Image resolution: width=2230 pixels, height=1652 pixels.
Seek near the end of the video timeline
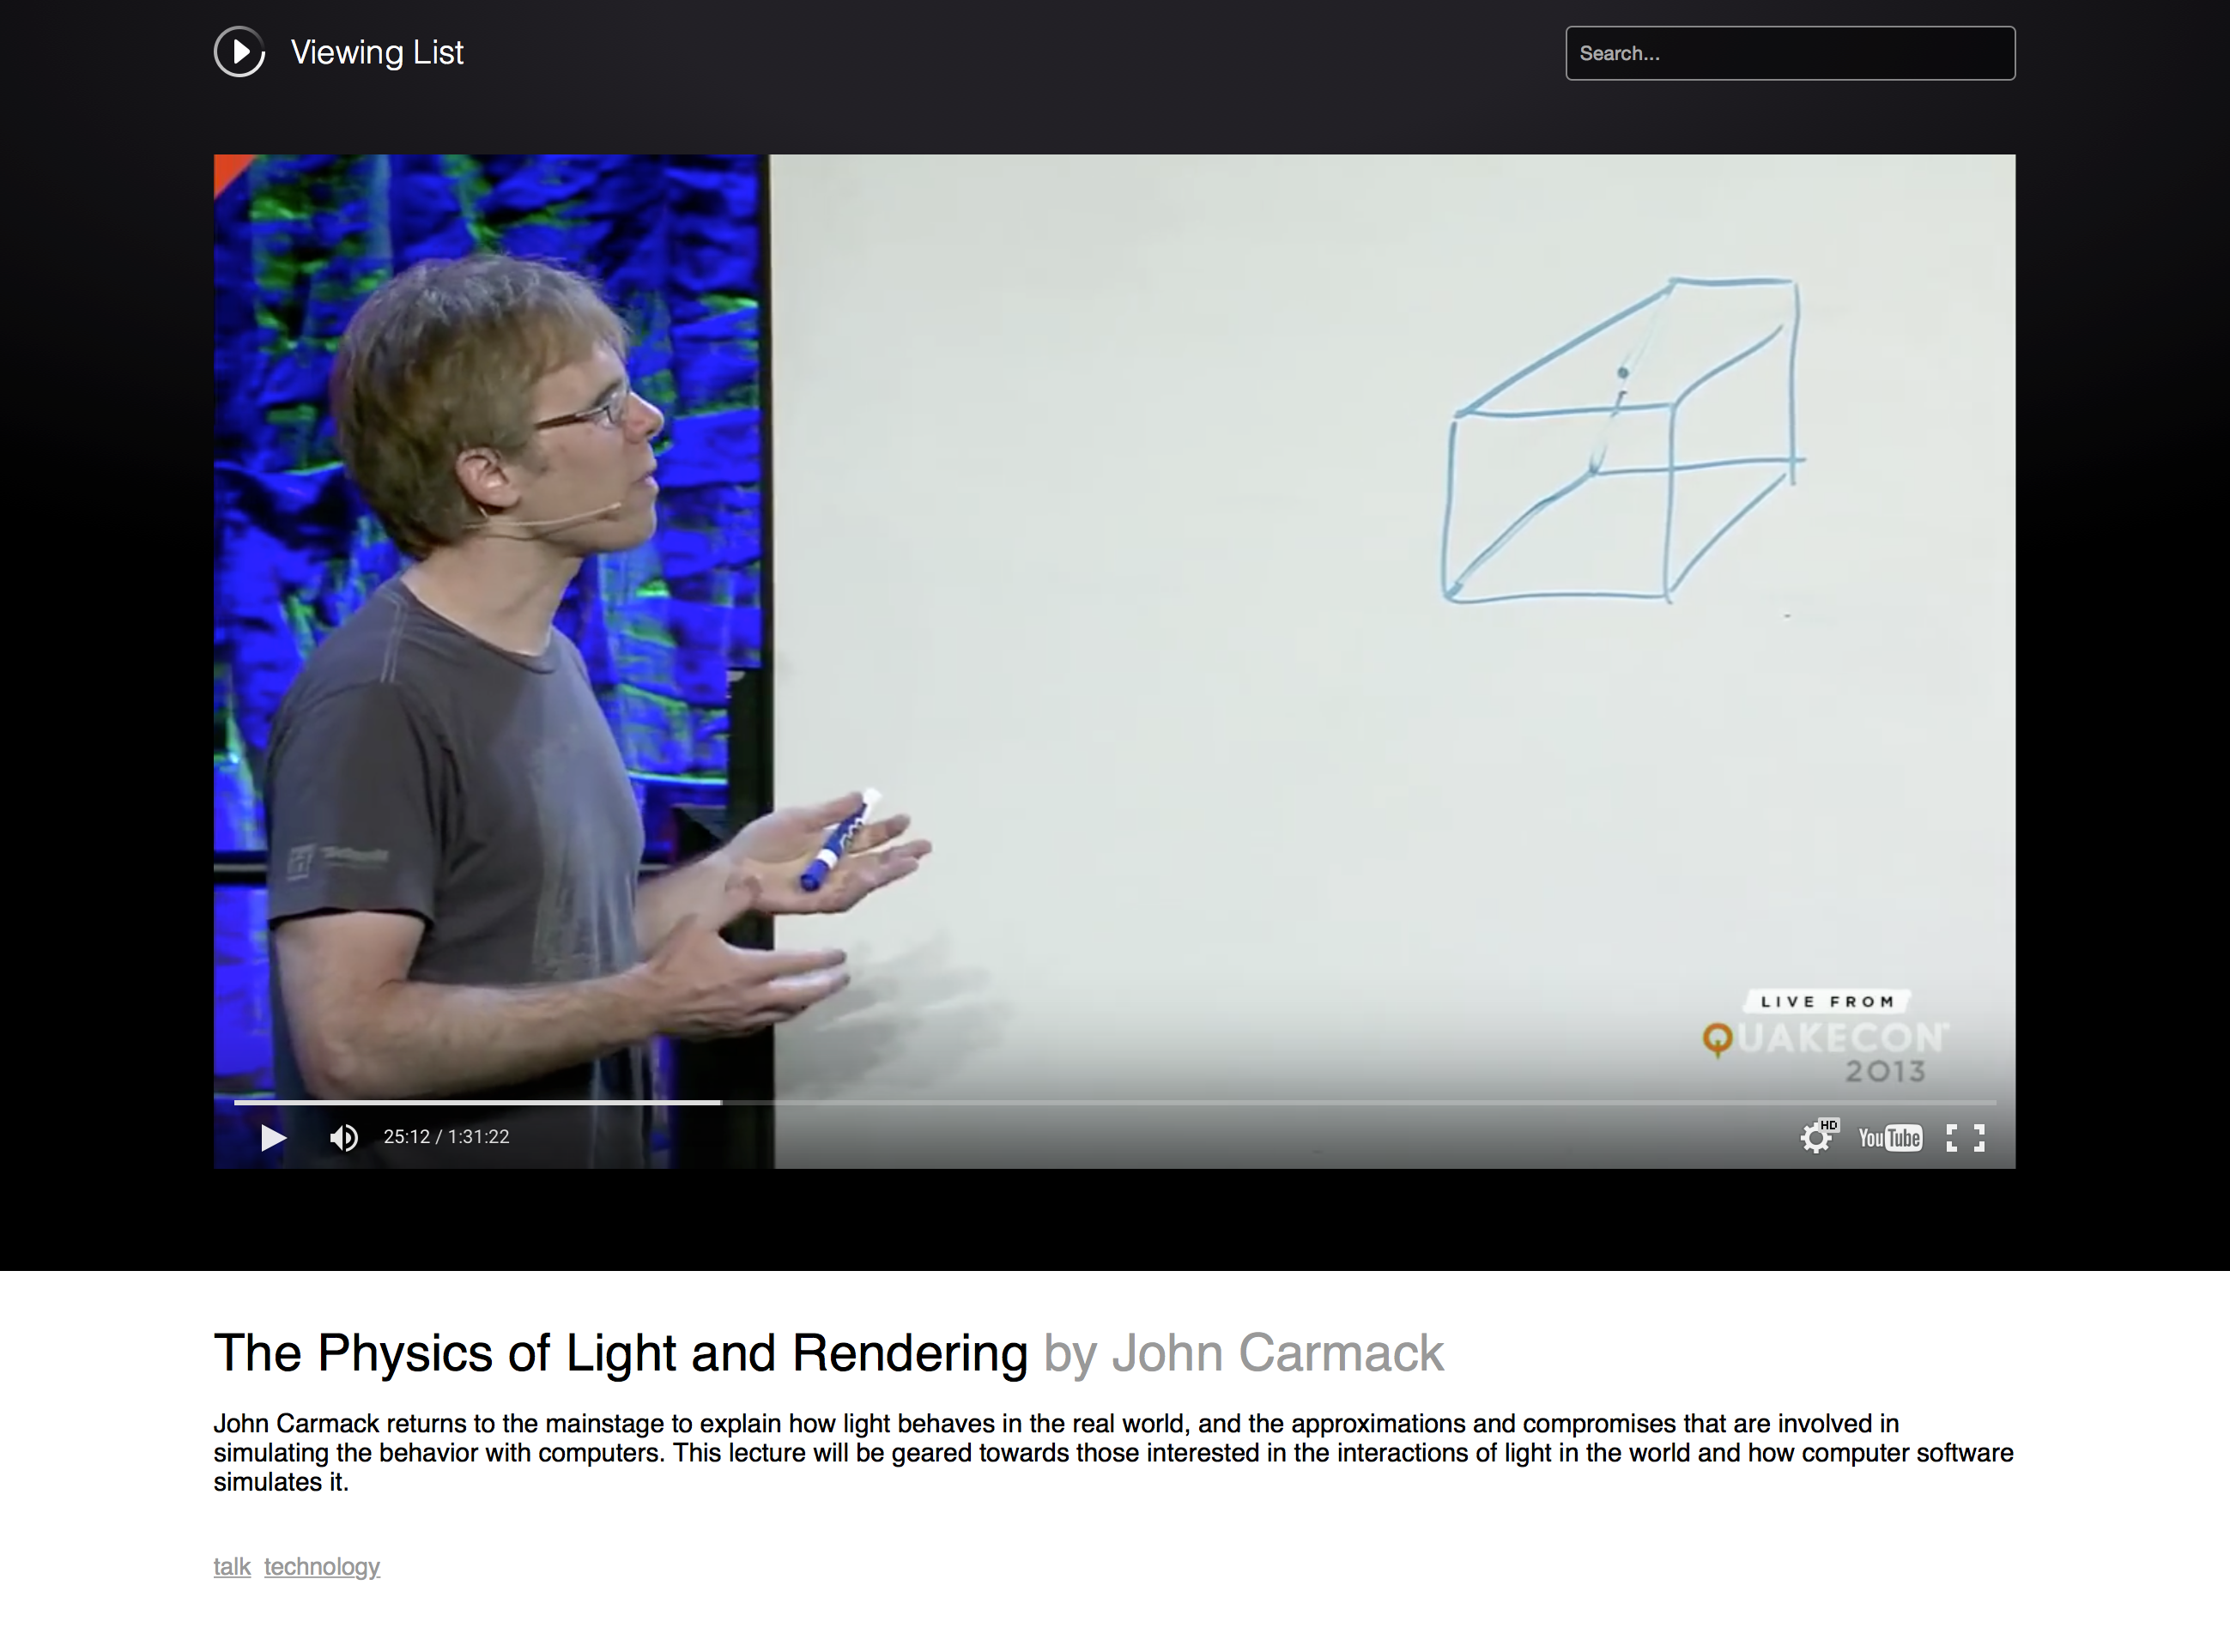(x=1960, y=1102)
